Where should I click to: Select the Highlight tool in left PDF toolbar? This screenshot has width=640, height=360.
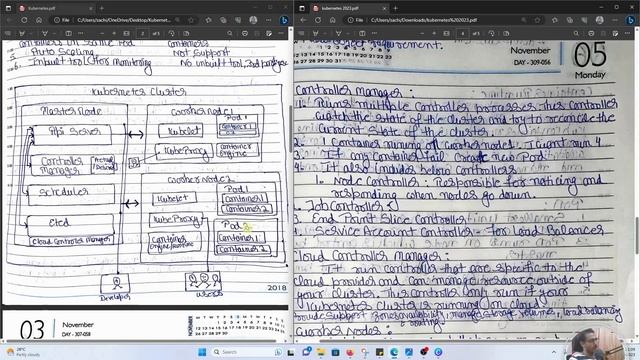pyautogui.click(x=45, y=33)
